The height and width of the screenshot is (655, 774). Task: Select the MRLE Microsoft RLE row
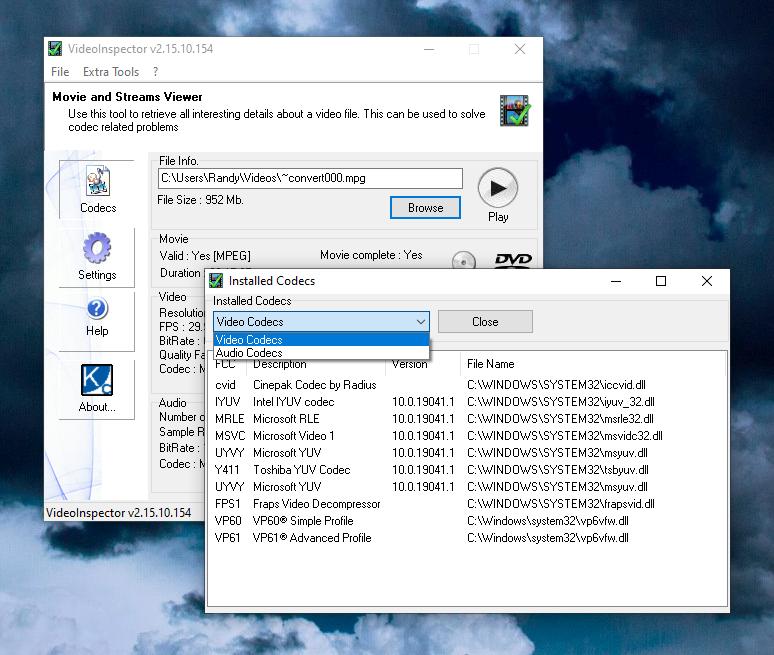pyautogui.click(x=467, y=419)
